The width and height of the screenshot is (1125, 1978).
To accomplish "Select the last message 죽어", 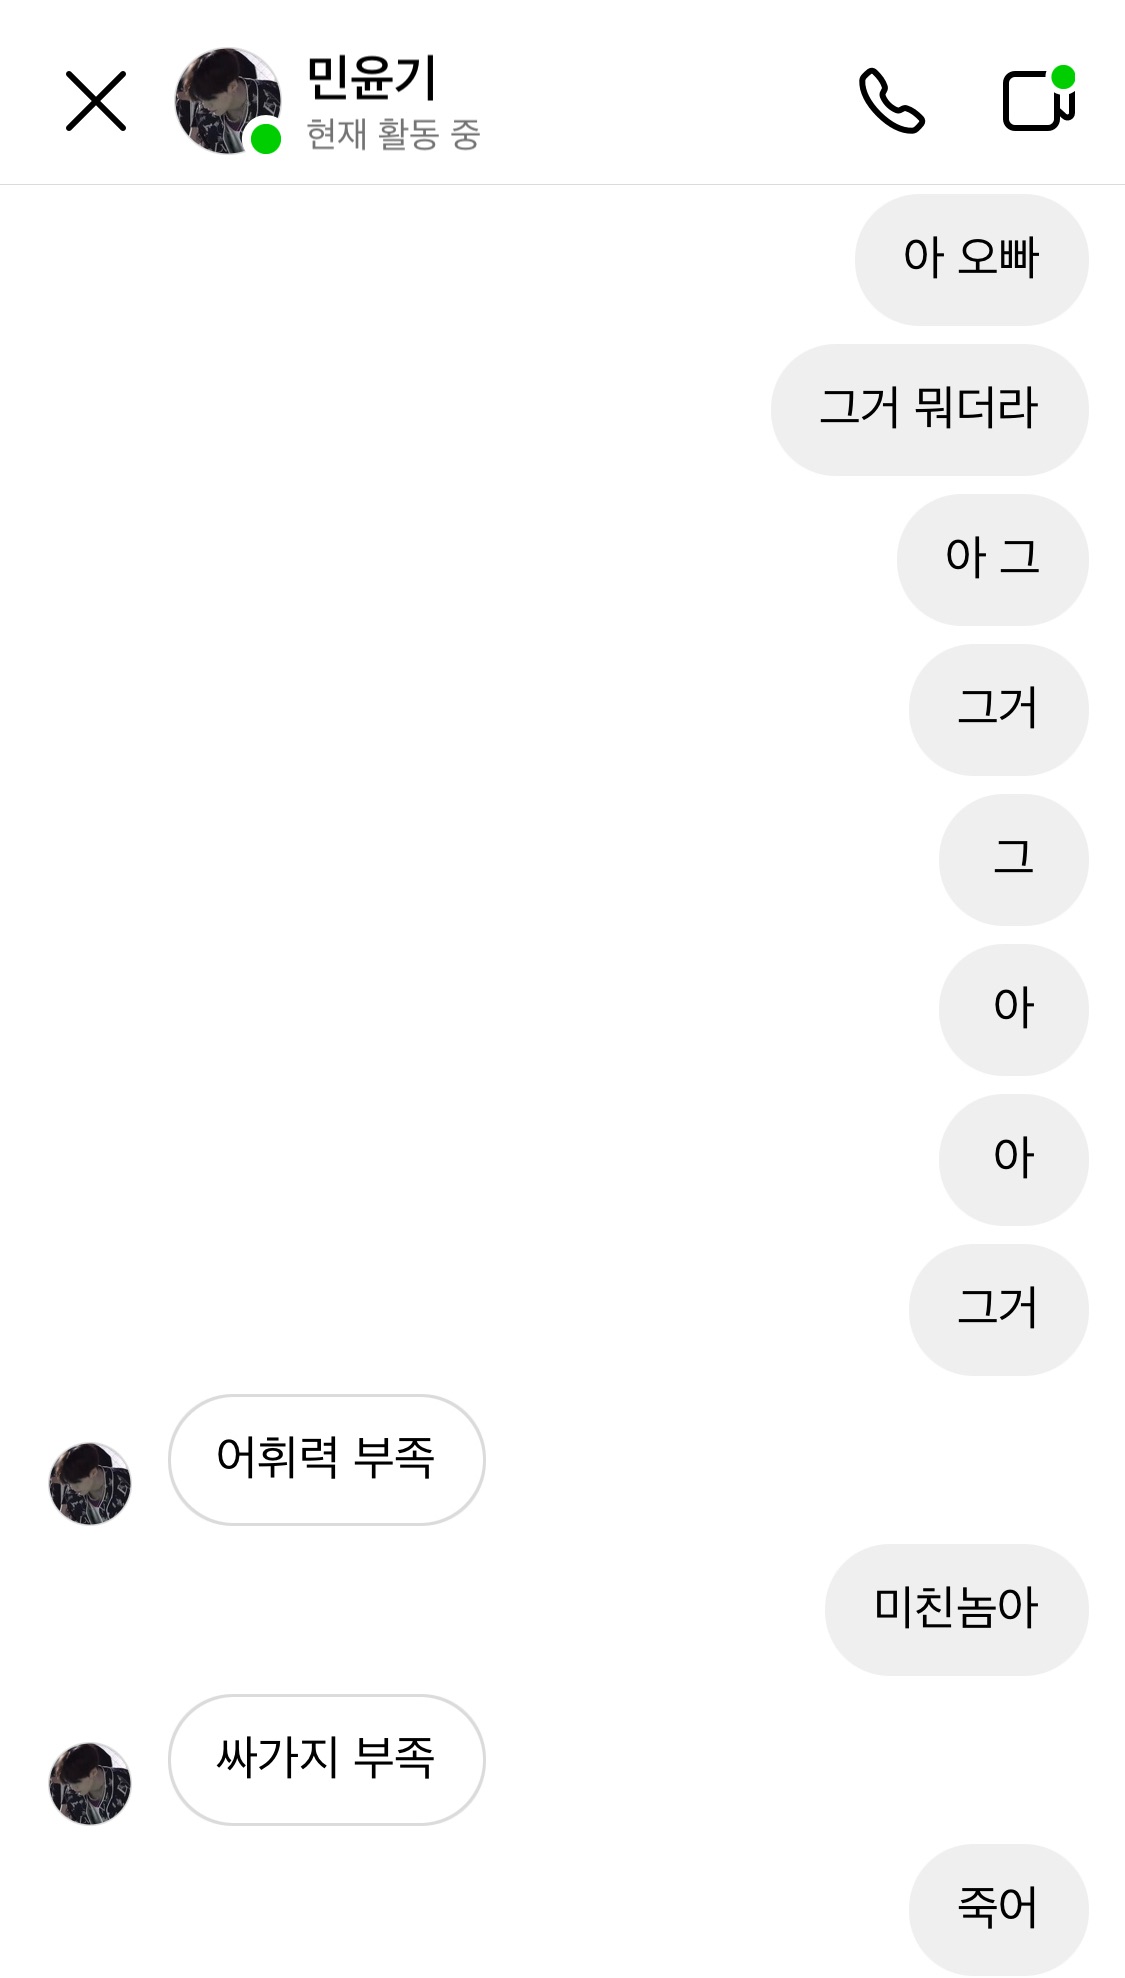I will [x=998, y=1908].
